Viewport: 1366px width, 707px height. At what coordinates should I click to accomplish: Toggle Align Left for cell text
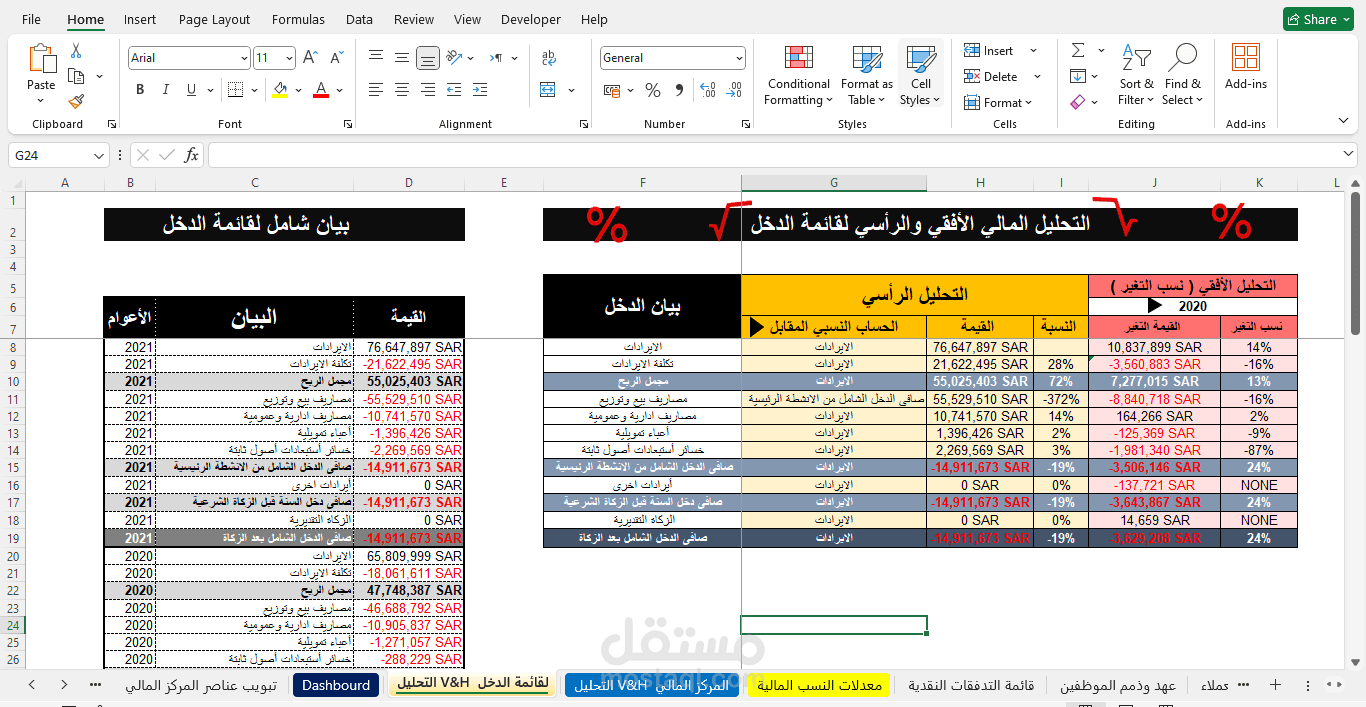point(376,90)
